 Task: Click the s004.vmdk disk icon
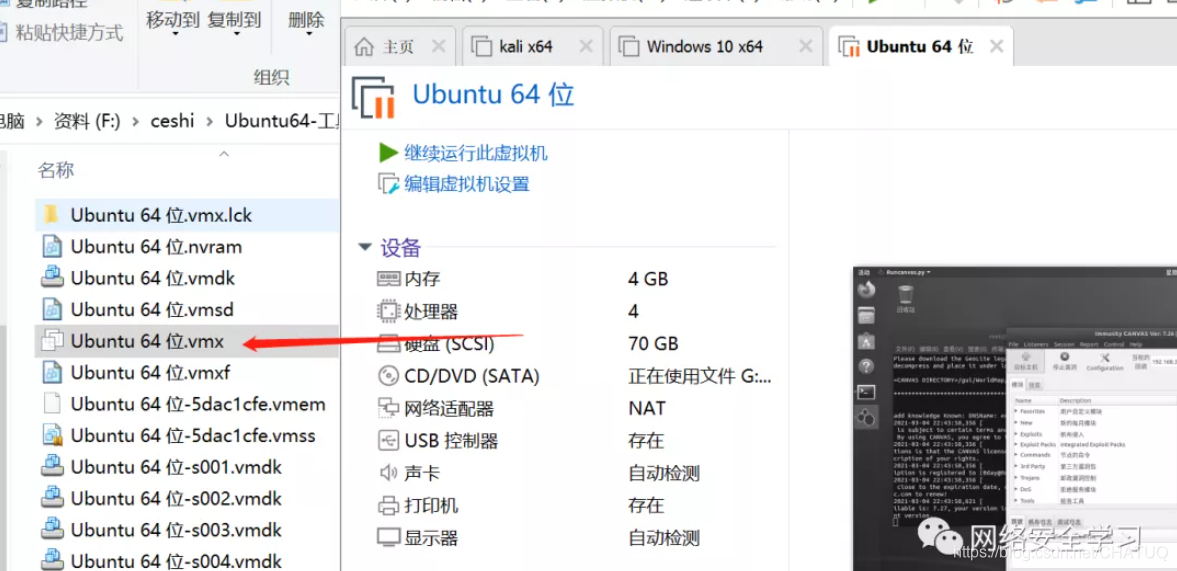[51, 560]
